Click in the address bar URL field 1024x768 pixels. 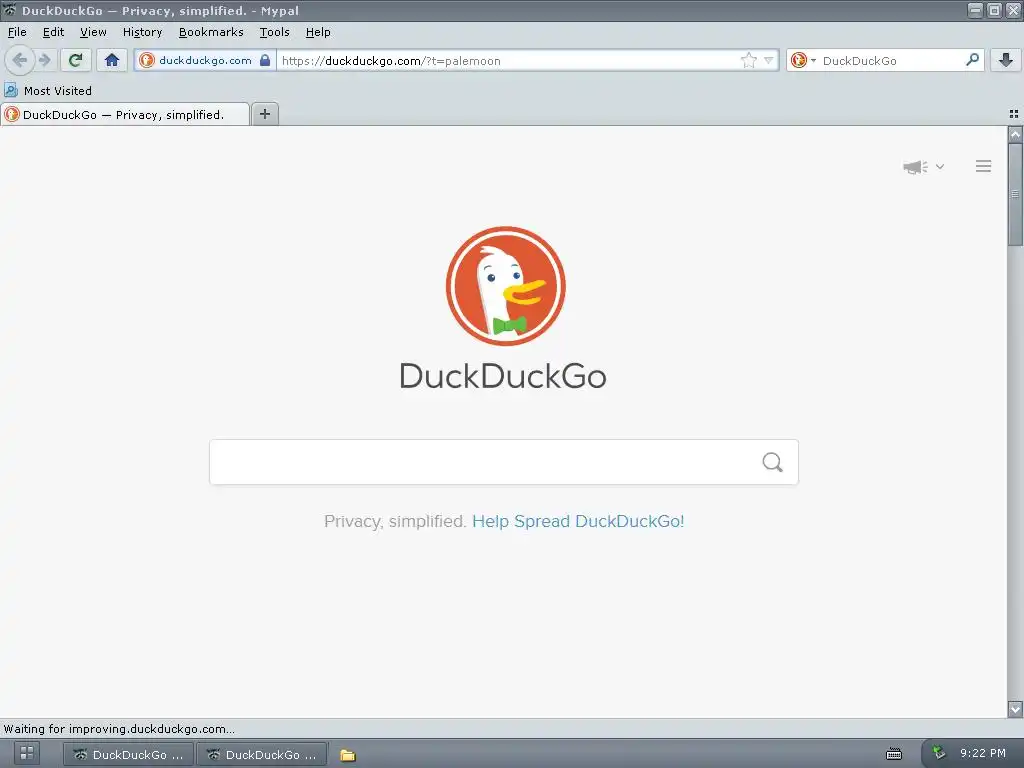[509, 61]
